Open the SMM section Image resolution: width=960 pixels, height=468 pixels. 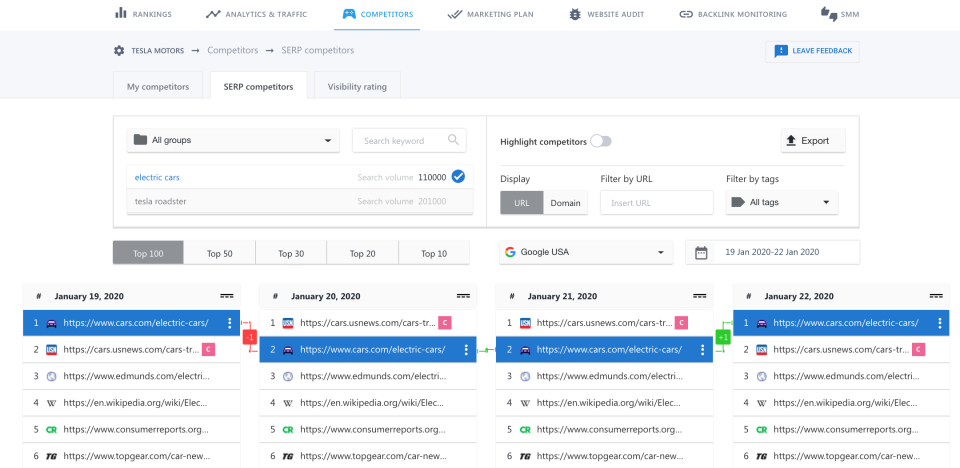click(x=840, y=13)
